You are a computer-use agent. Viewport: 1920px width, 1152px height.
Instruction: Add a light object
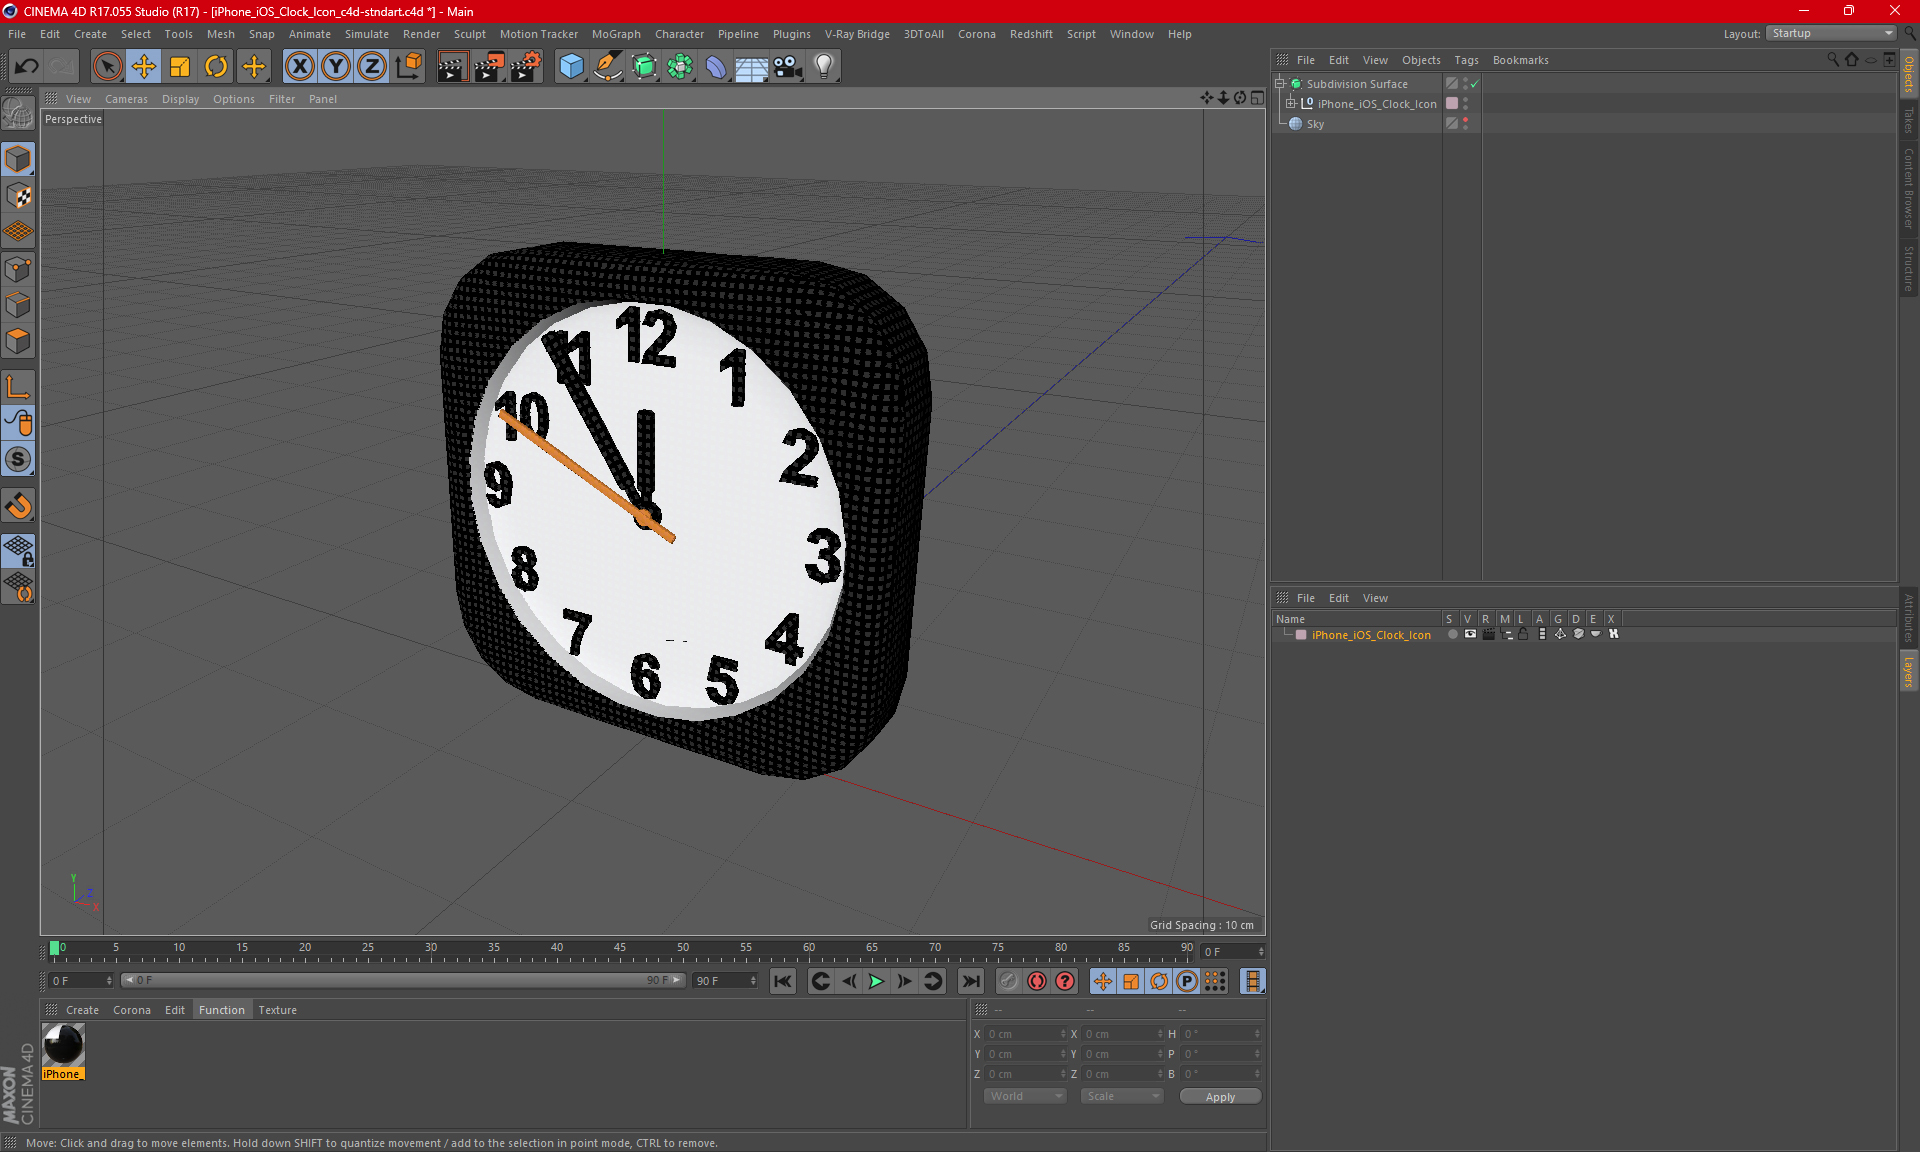point(824,67)
